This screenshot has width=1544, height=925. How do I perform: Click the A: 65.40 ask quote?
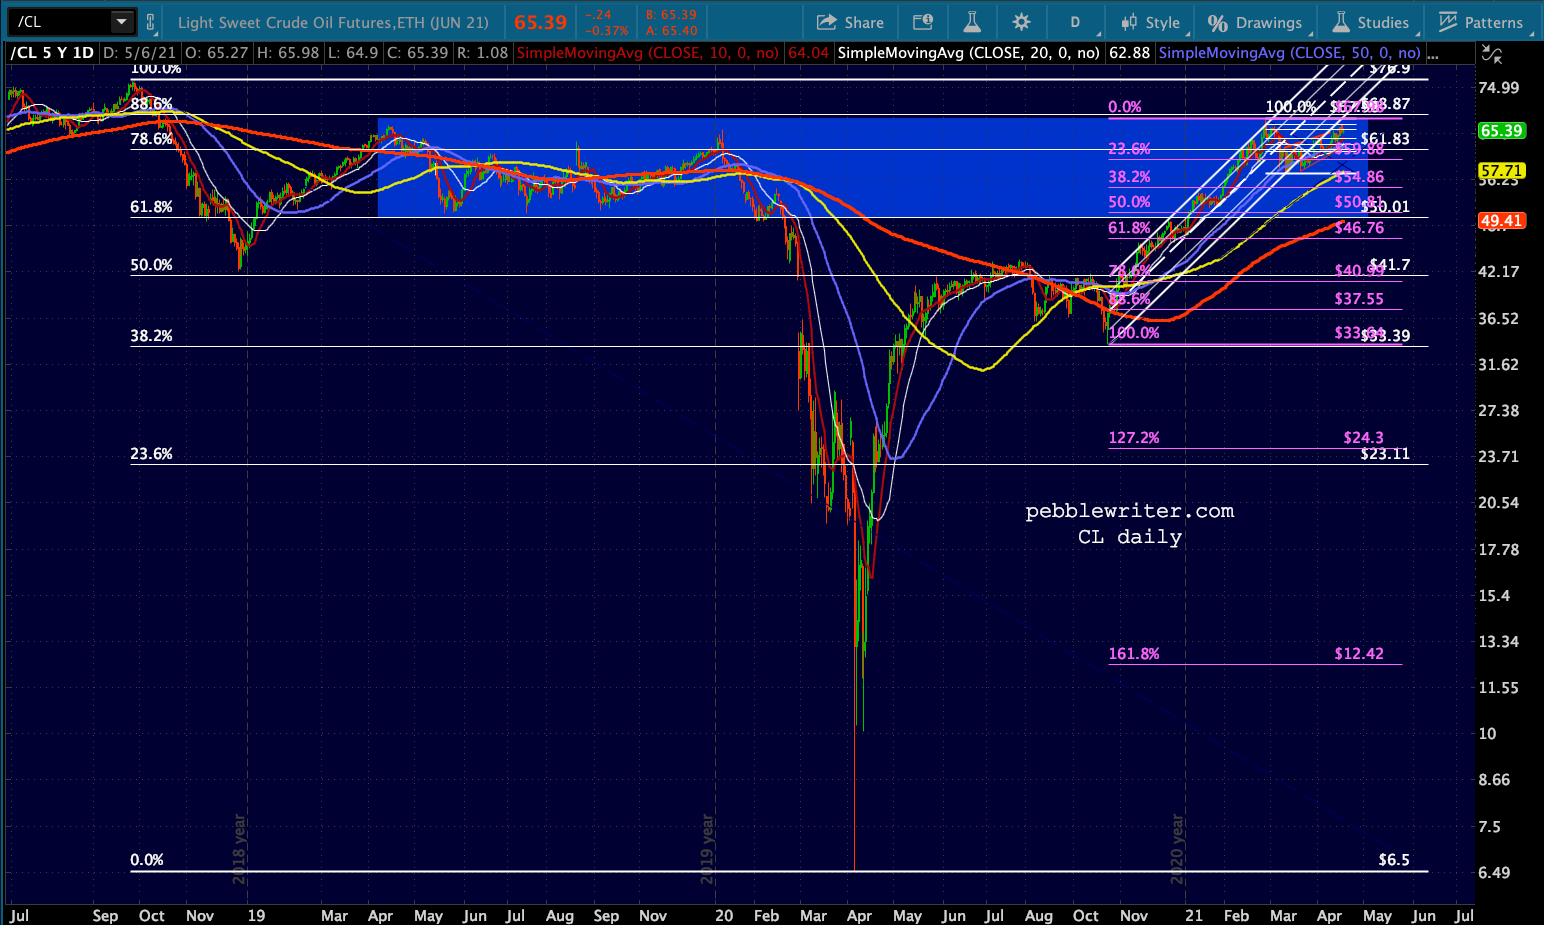pyautogui.click(x=672, y=30)
